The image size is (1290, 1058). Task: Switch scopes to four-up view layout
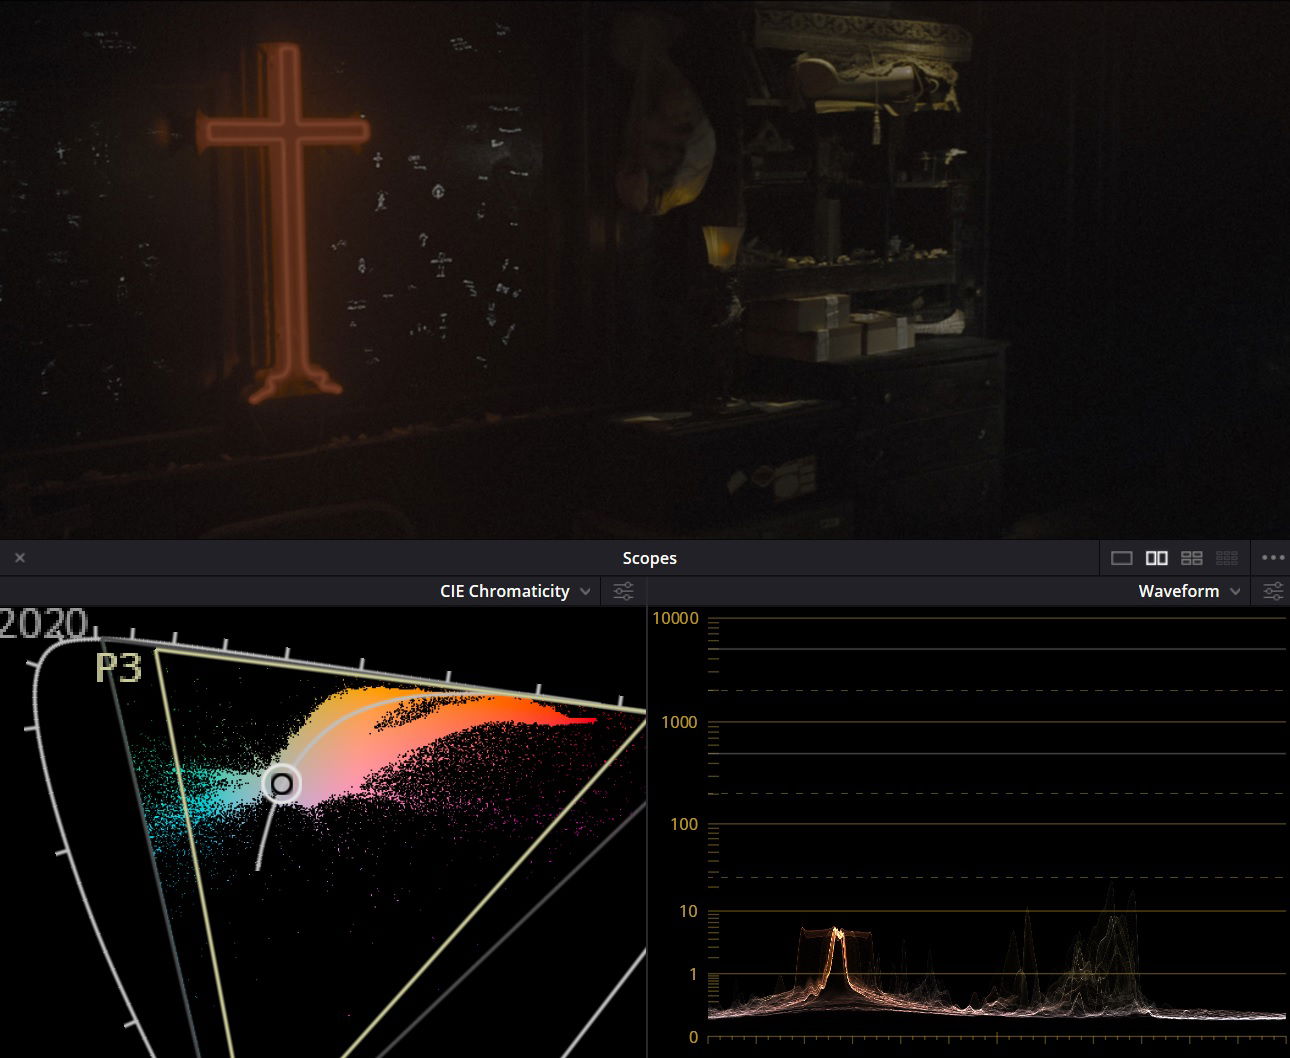1192,558
